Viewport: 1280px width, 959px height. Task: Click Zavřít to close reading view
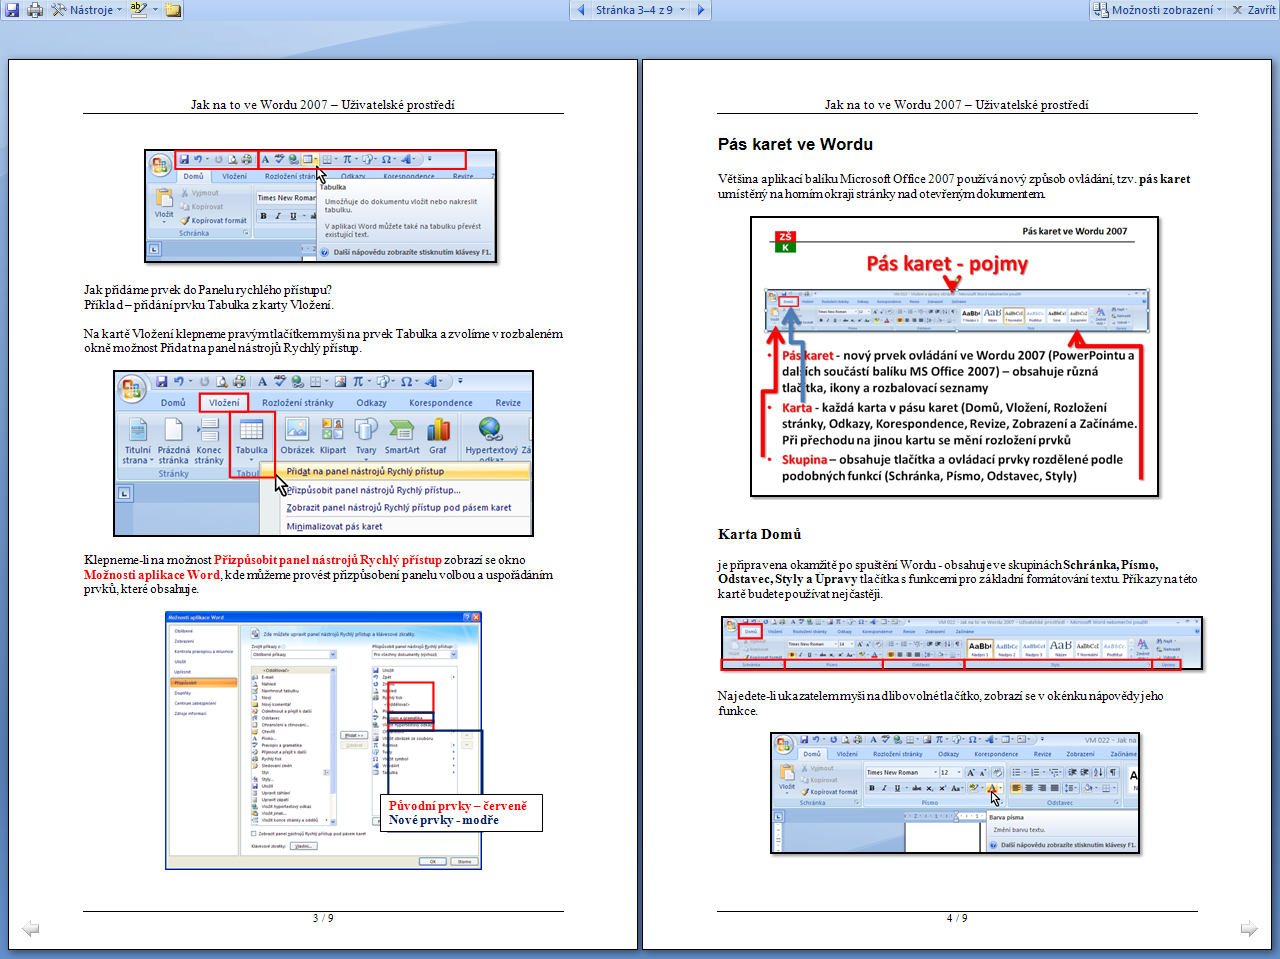tap(1253, 10)
